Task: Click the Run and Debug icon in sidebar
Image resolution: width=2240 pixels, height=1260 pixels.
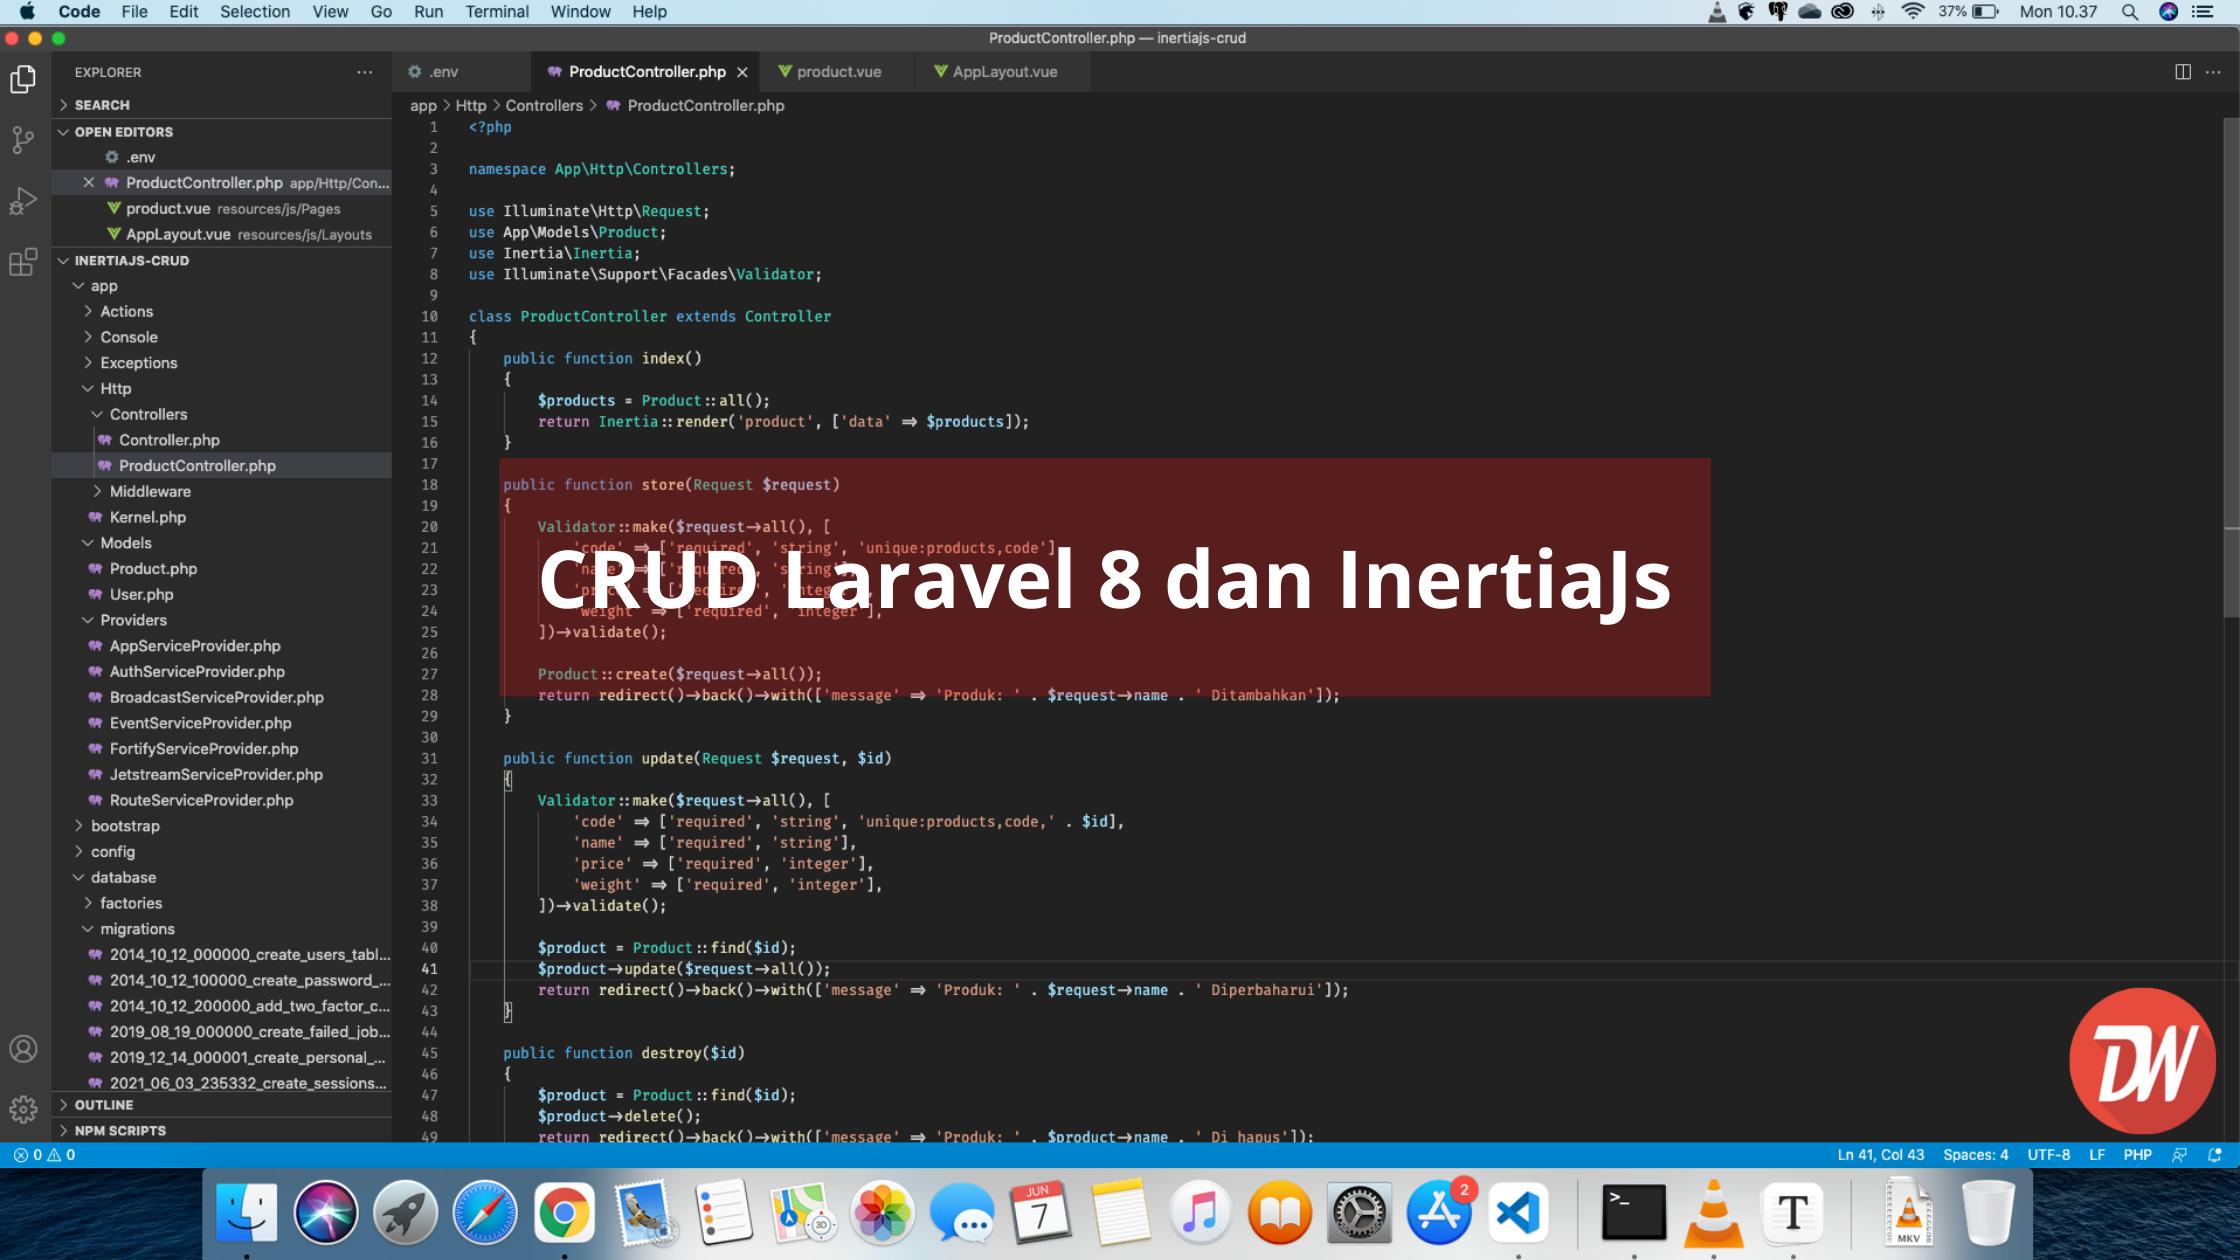Action: (23, 200)
